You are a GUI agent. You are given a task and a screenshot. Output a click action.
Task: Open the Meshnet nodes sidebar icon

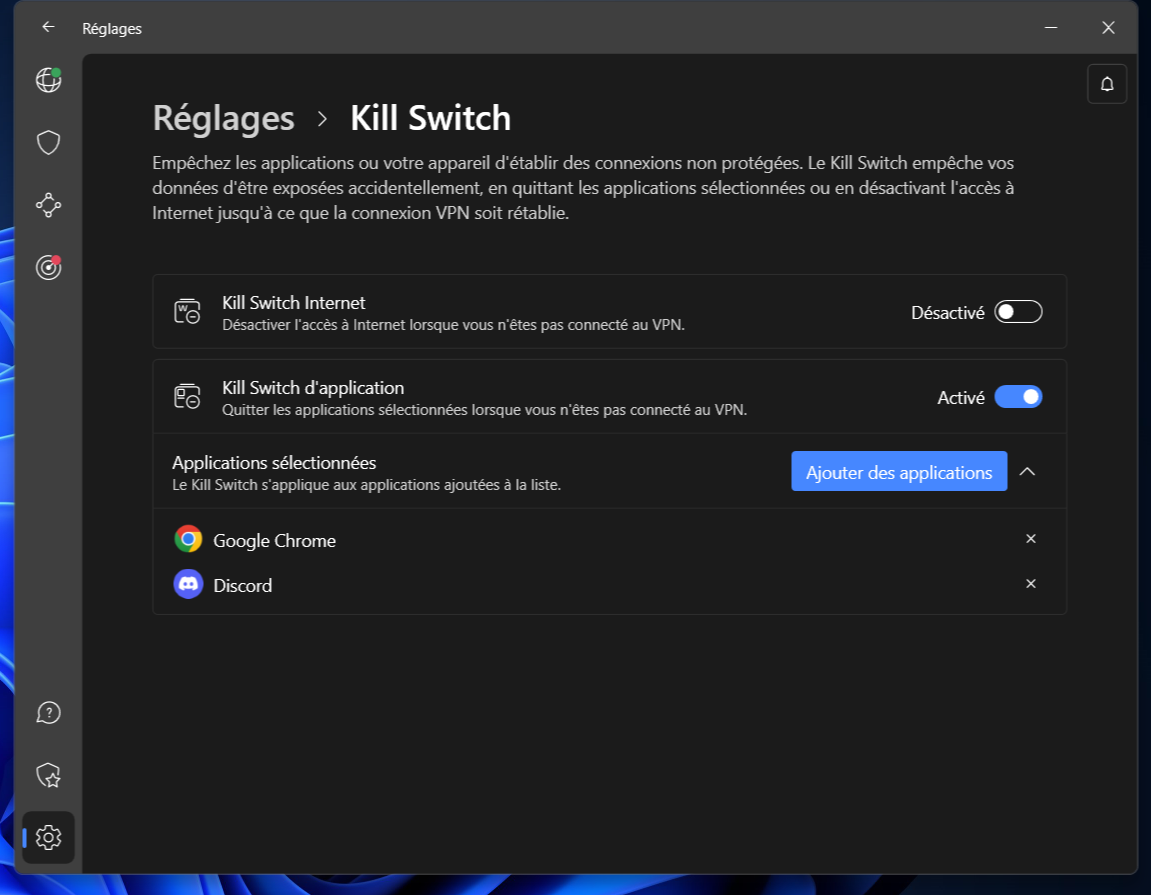(x=48, y=205)
